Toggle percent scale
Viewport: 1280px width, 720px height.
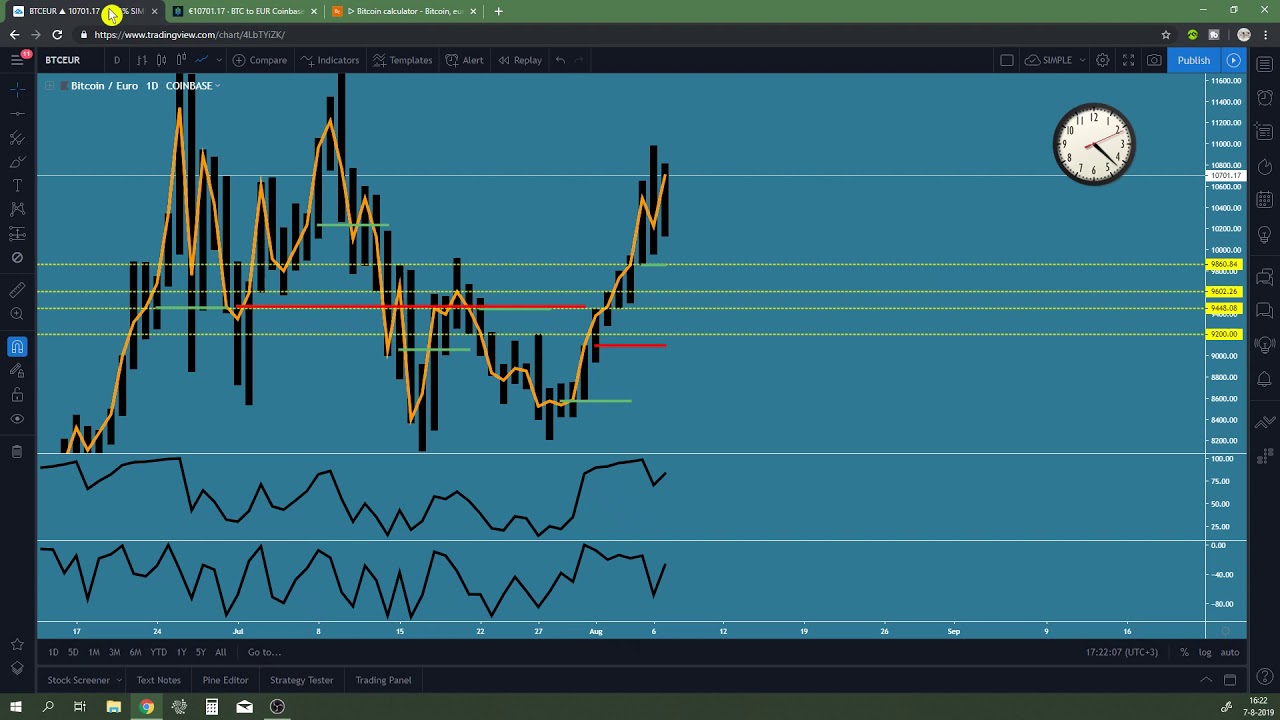click(x=1184, y=652)
